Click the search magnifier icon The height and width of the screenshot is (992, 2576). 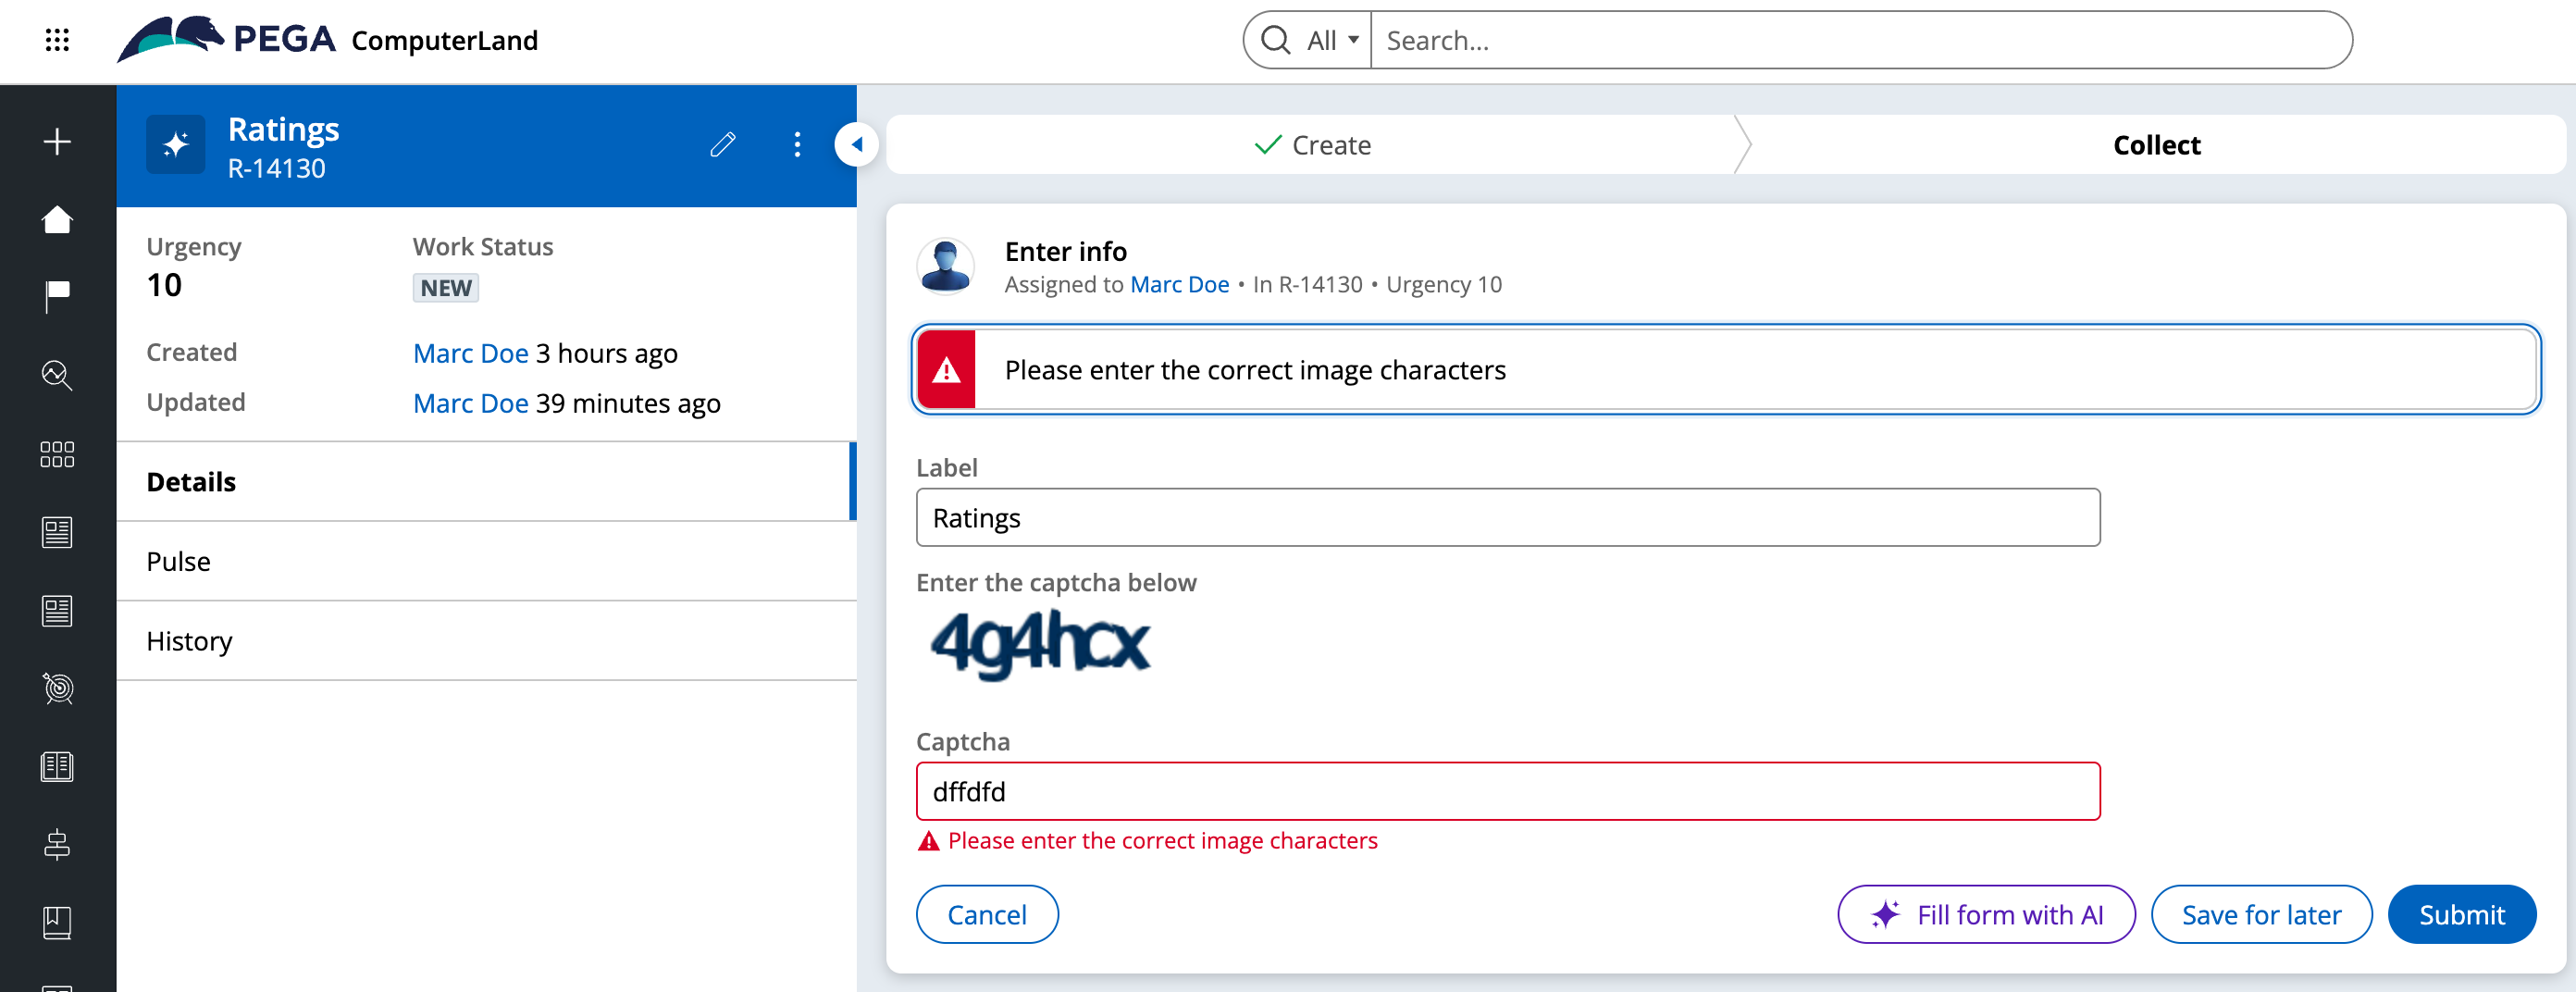tap(1275, 39)
